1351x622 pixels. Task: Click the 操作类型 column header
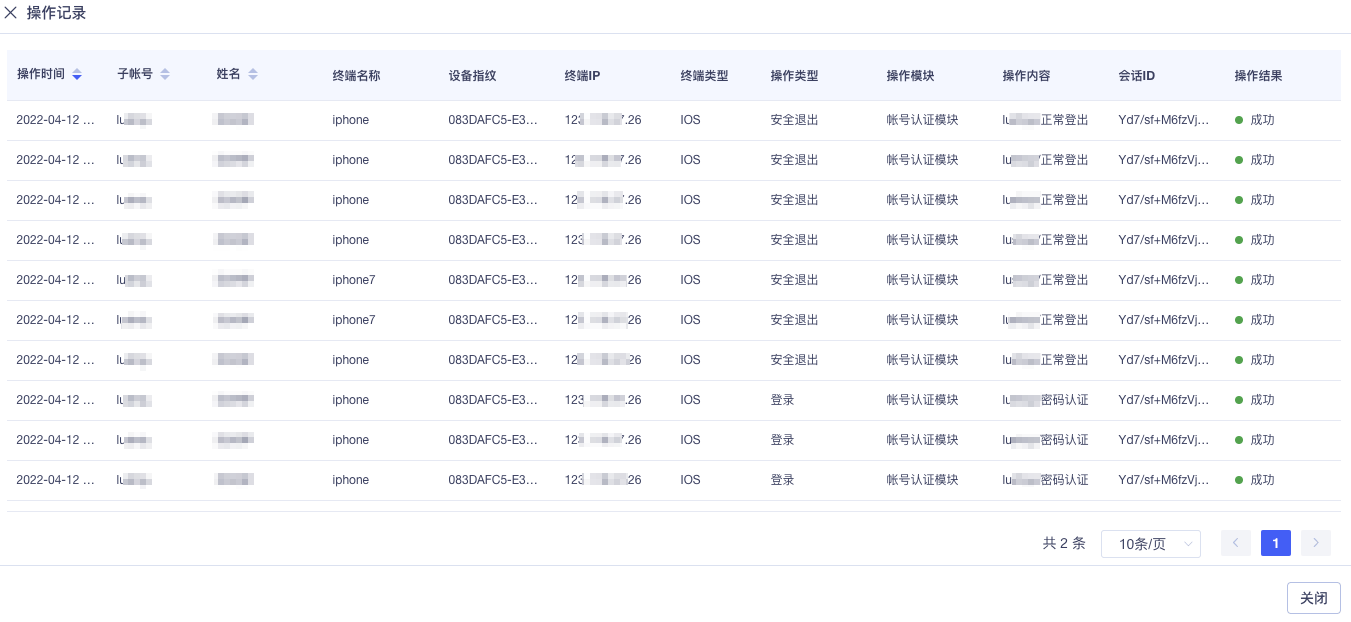click(794, 75)
